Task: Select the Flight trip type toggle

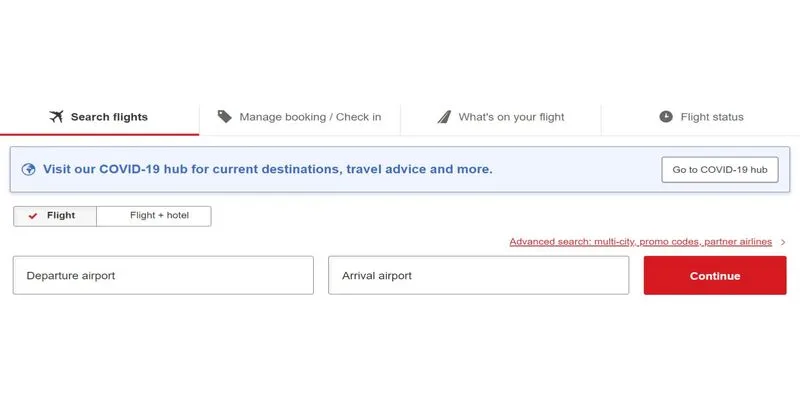Action: point(55,216)
